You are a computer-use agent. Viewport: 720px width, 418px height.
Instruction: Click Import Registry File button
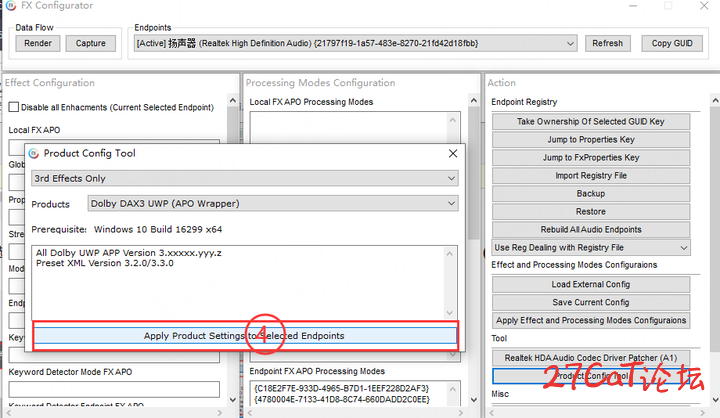pos(591,175)
